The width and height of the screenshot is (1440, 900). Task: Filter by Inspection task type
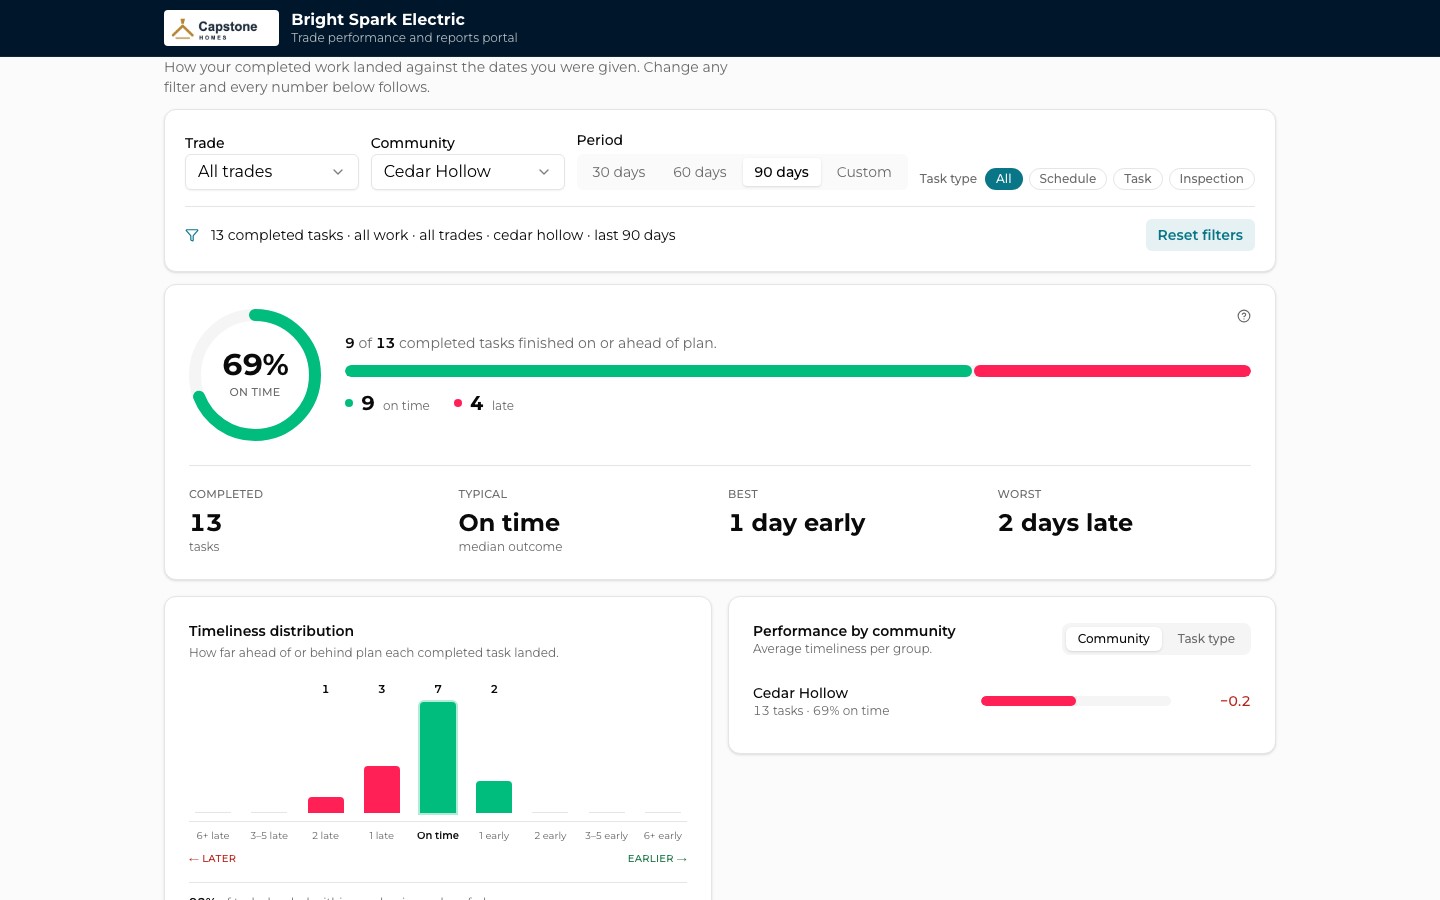1211,179
